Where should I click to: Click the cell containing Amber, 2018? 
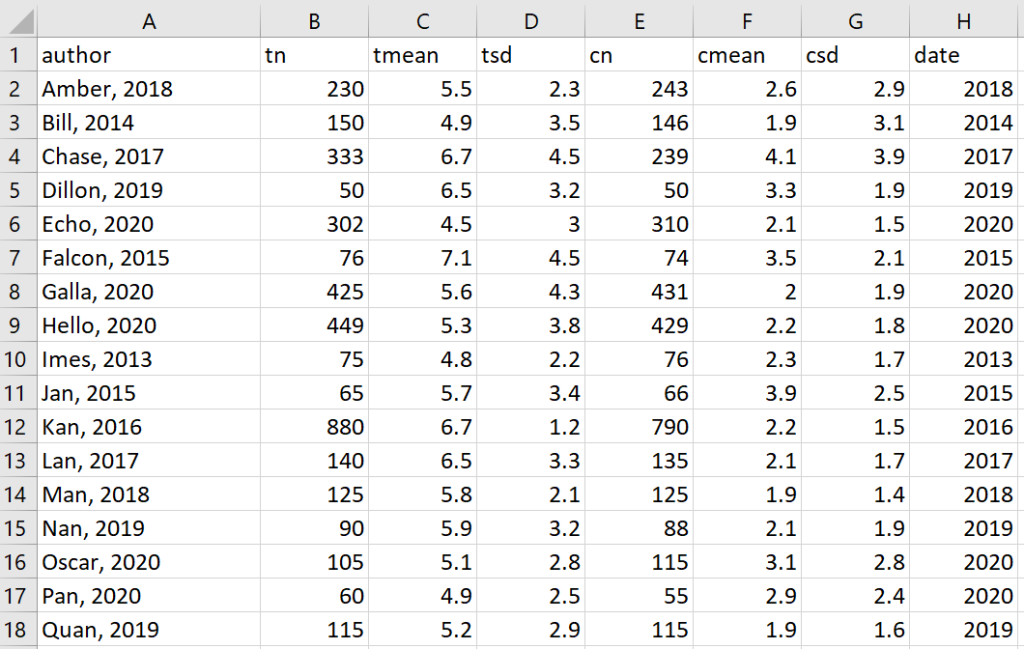pos(148,89)
